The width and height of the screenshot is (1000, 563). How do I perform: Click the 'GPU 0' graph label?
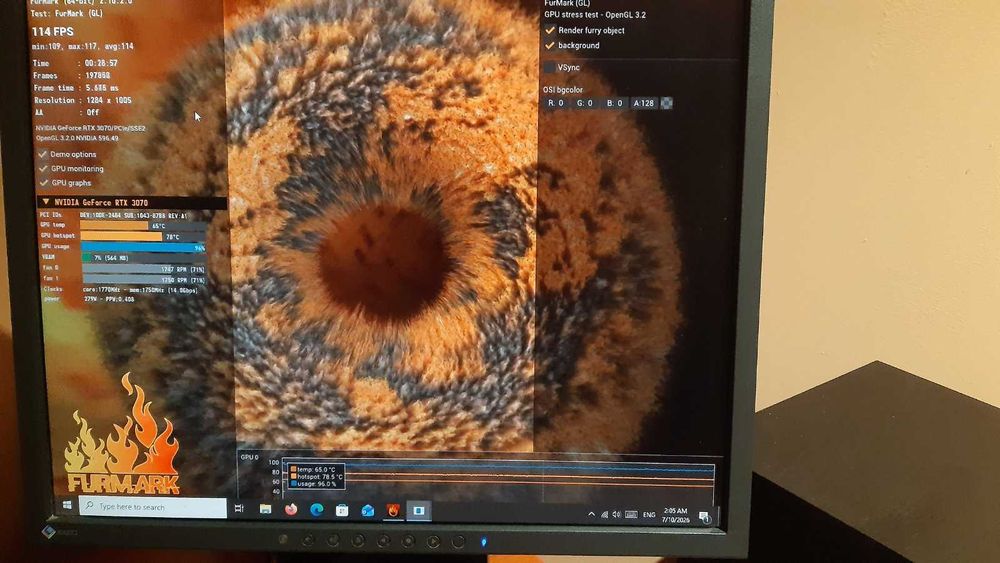[x=249, y=457]
